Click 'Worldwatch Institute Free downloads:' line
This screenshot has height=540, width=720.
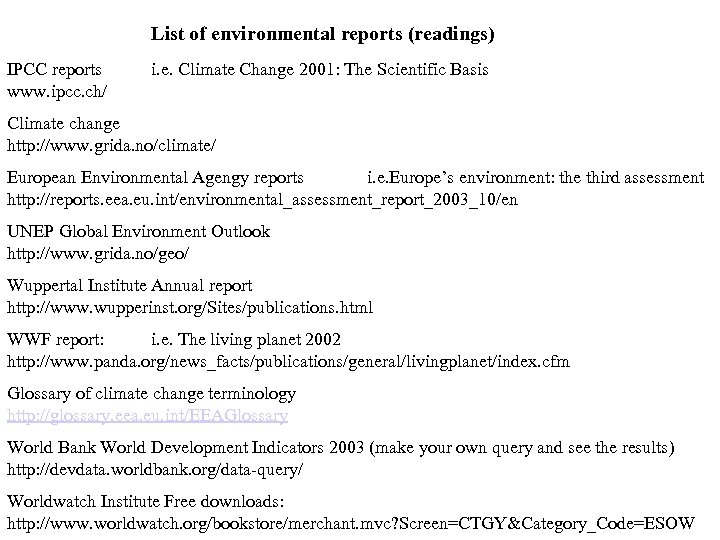pos(146,501)
